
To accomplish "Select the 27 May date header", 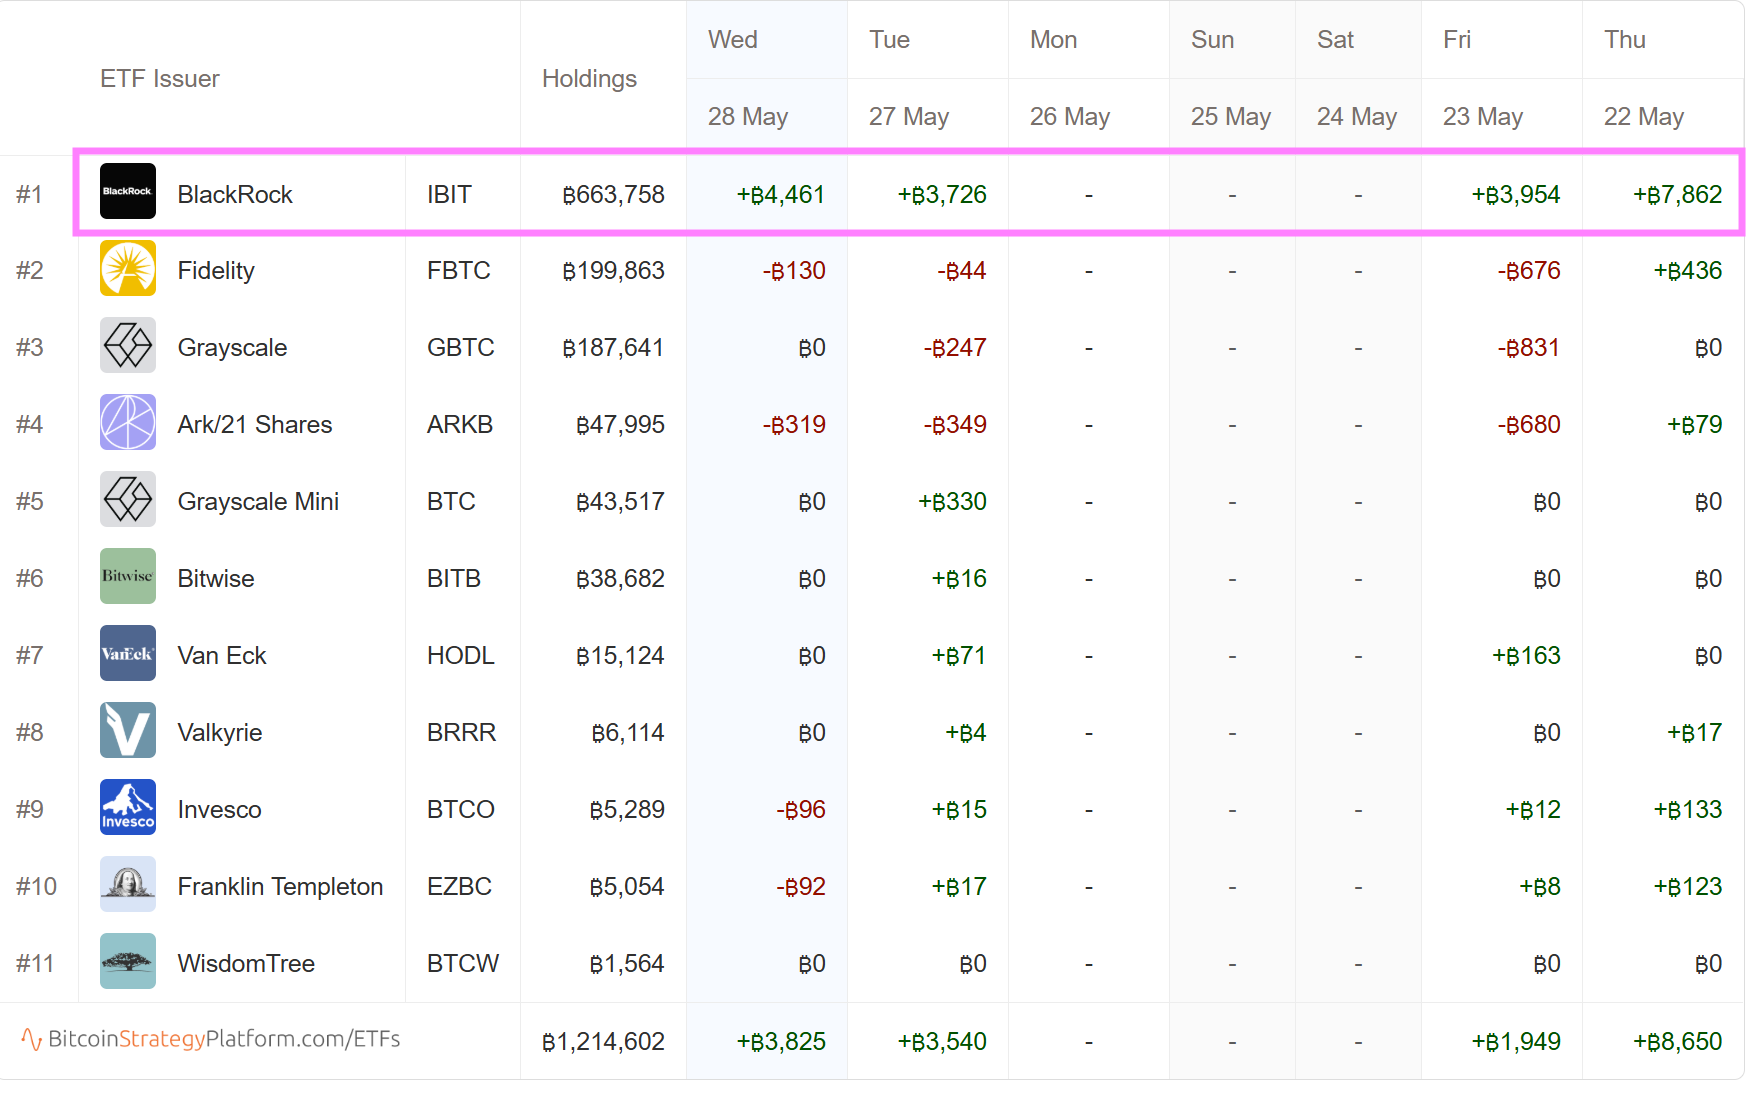I will click(x=909, y=117).
